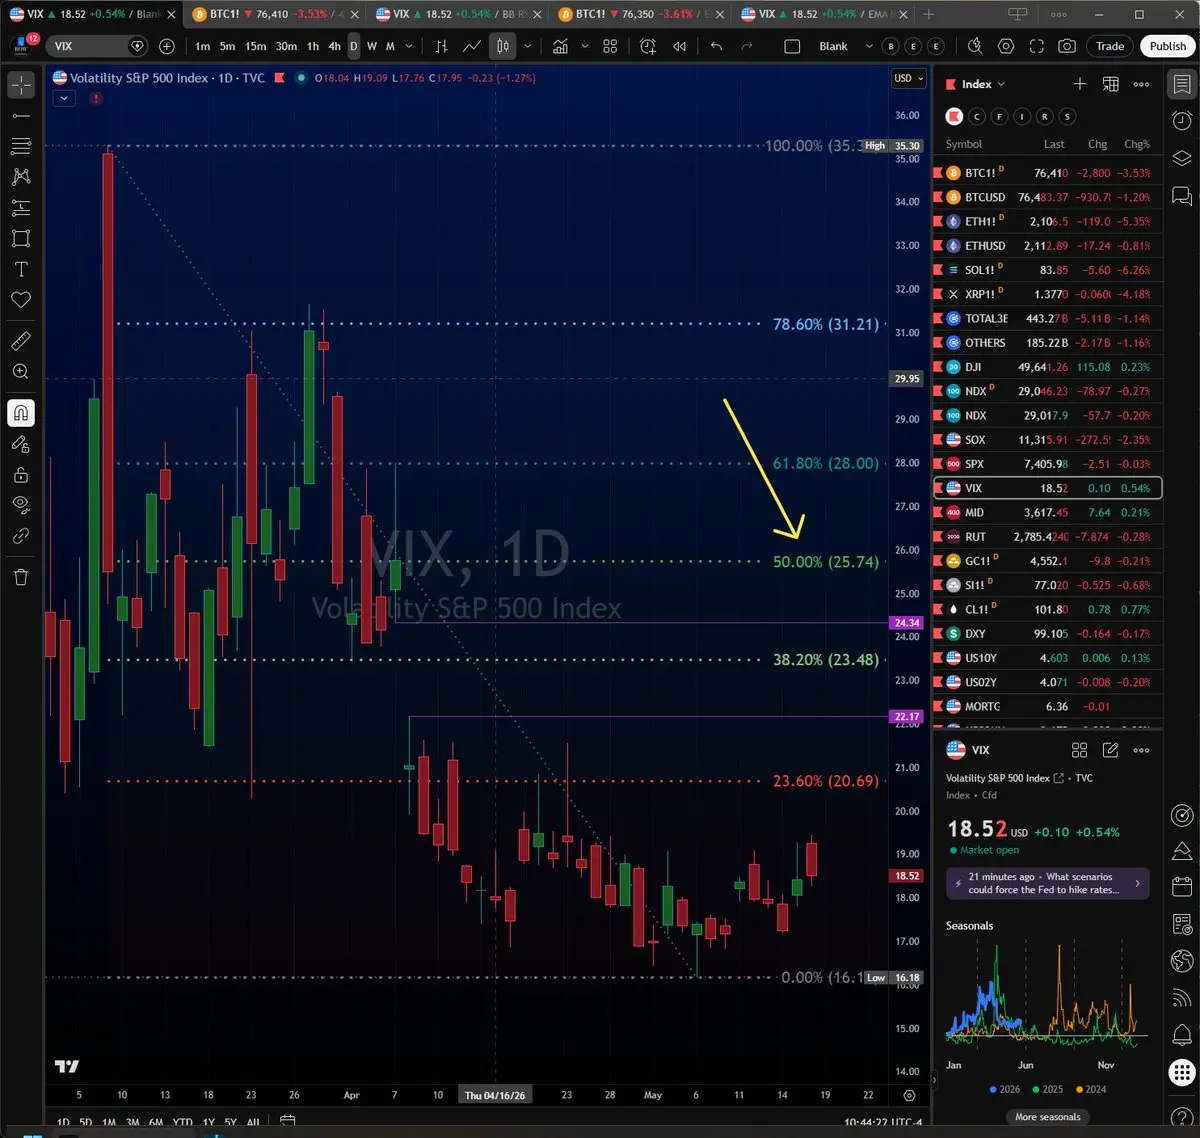The image size is (1200, 1138).
Task: Select the crosshair cursor tool
Action: tap(21, 85)
